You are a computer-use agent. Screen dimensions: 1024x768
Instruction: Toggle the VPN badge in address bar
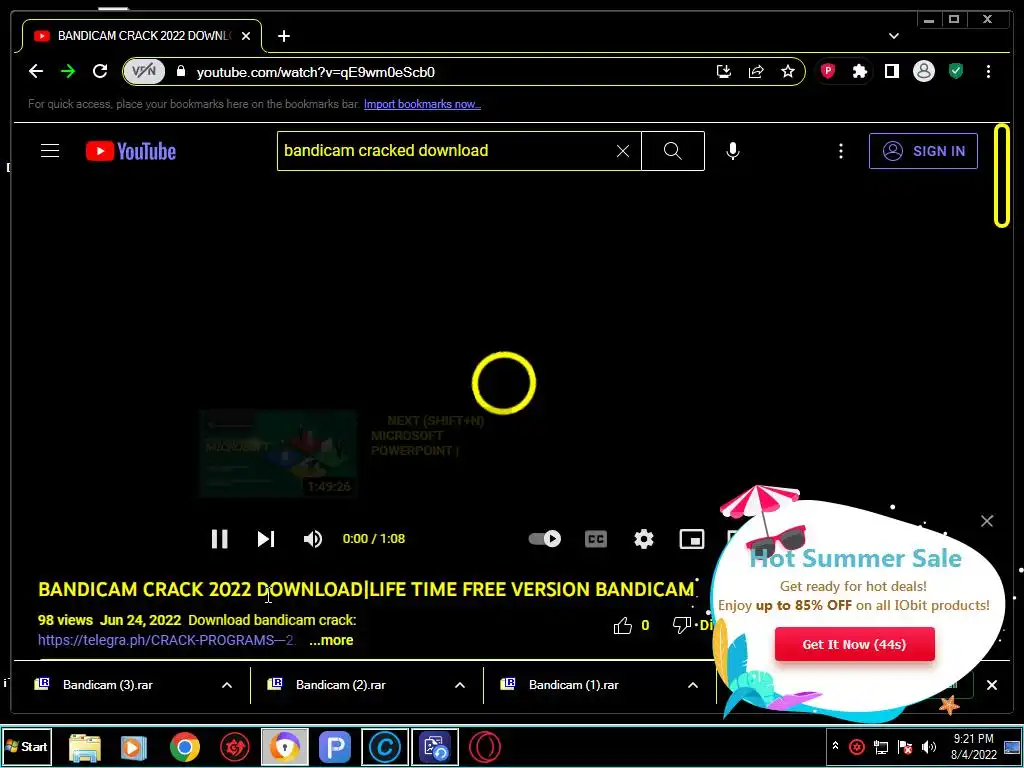pos(144,71)
